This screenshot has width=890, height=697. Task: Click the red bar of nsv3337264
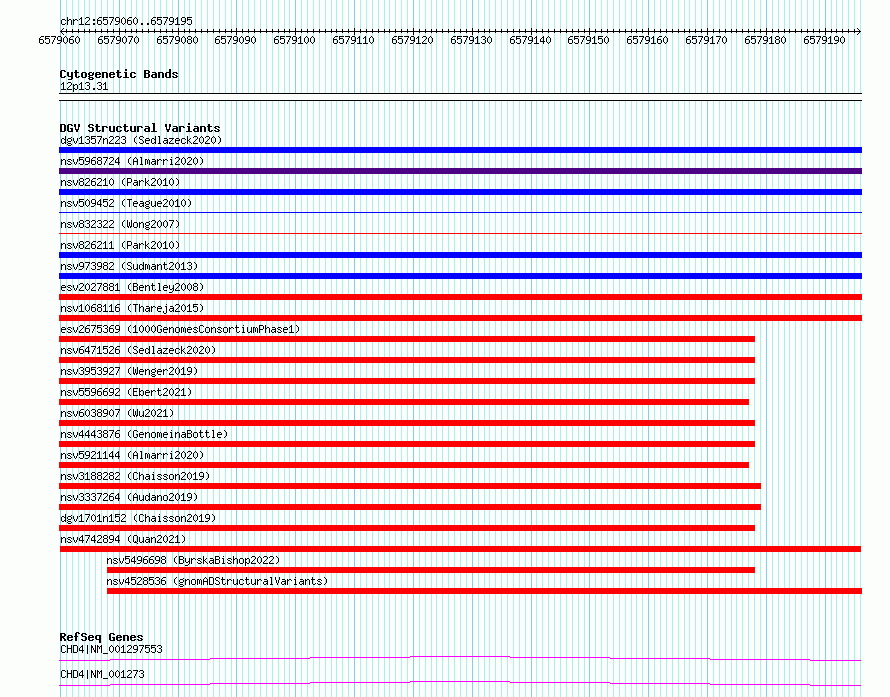[410, 507]
